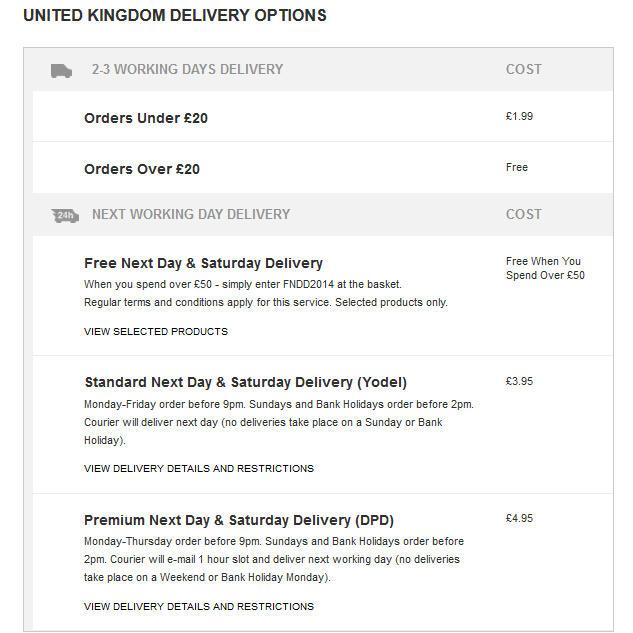Open Yodel delivery details and restrictions link
633x633 pixels.
pos(199,469)
